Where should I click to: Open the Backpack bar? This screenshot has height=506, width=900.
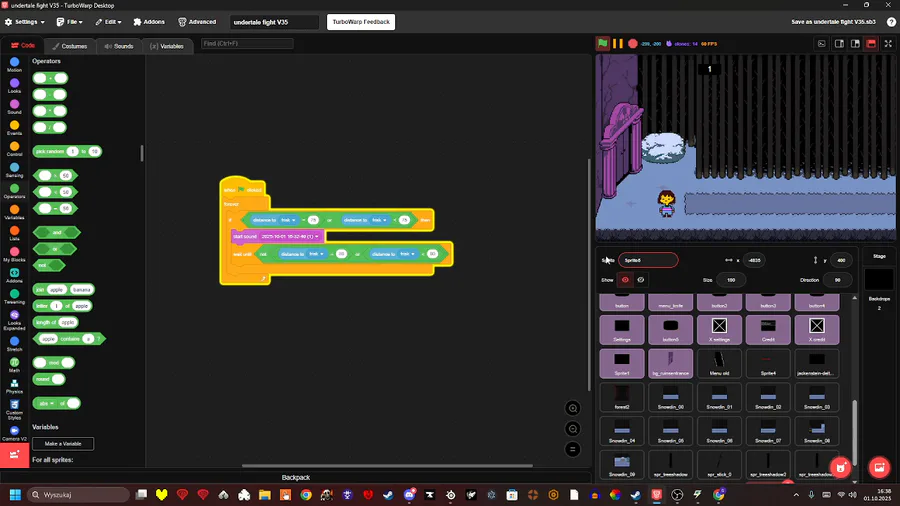coord(296,477)
